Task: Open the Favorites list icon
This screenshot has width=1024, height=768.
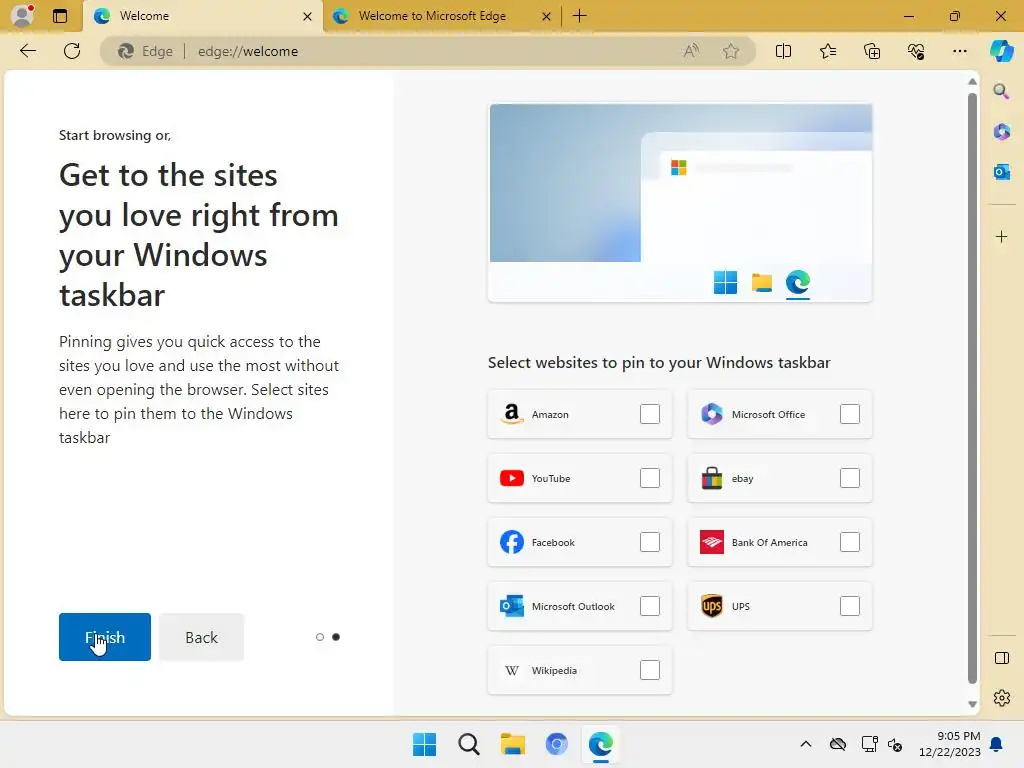Action: pyautogui.click(x=827, y=51)
